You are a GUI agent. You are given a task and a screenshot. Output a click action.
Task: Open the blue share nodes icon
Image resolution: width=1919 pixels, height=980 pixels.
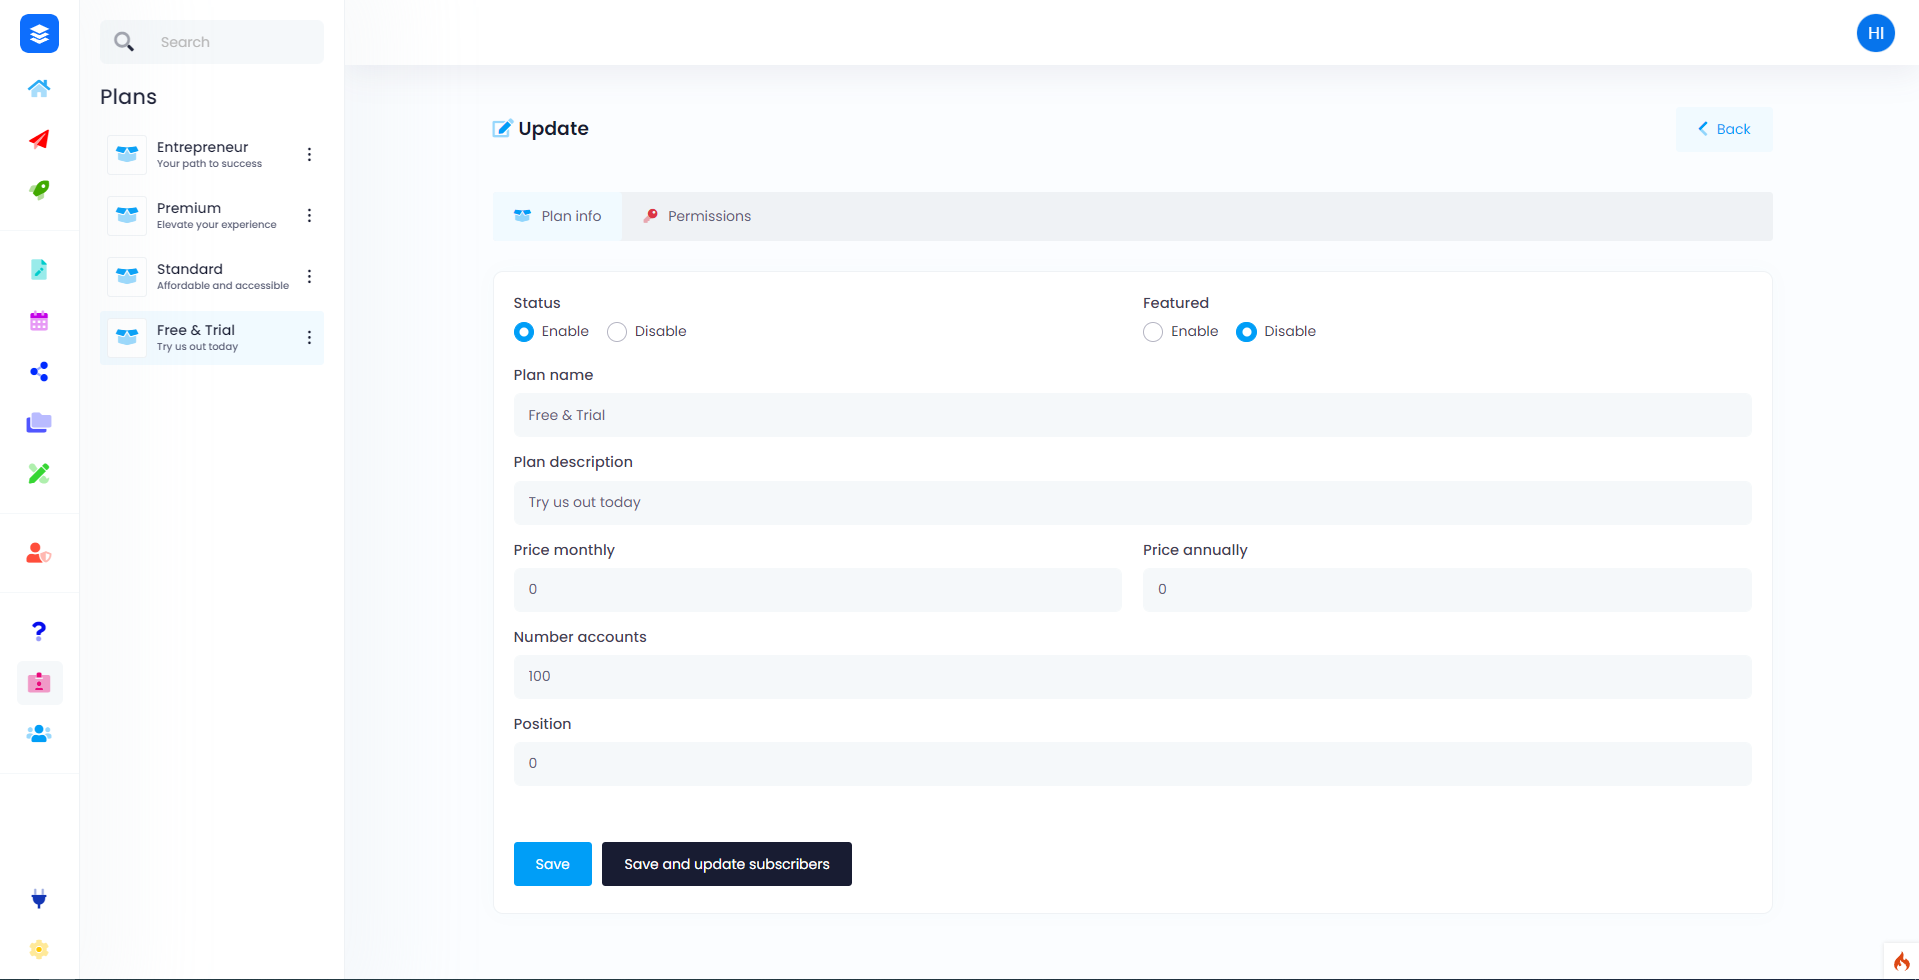point(39,372)
